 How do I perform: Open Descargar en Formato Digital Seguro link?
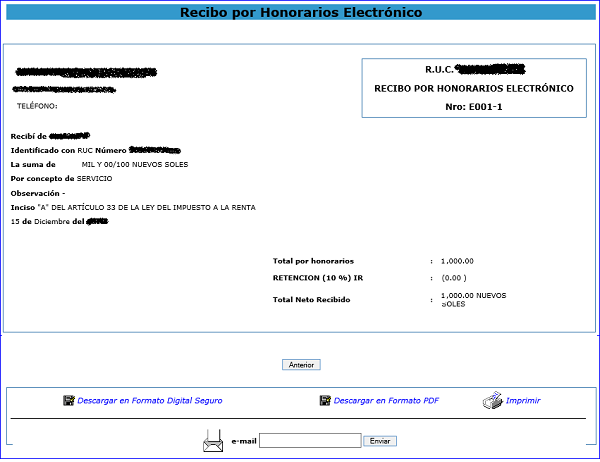point(150,400)
